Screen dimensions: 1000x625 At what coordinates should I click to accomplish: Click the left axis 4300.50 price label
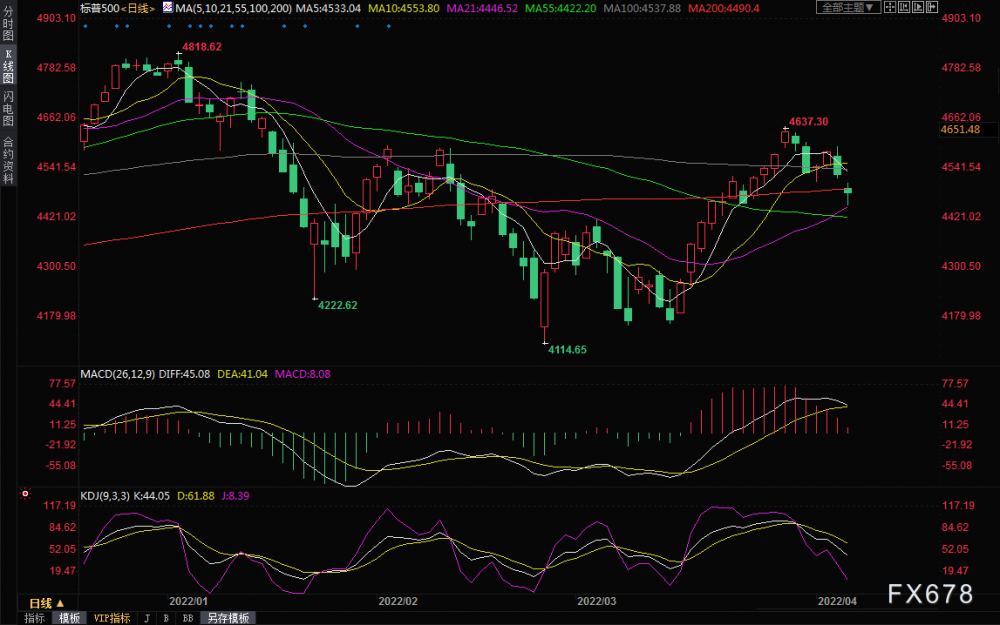(56, 266)
